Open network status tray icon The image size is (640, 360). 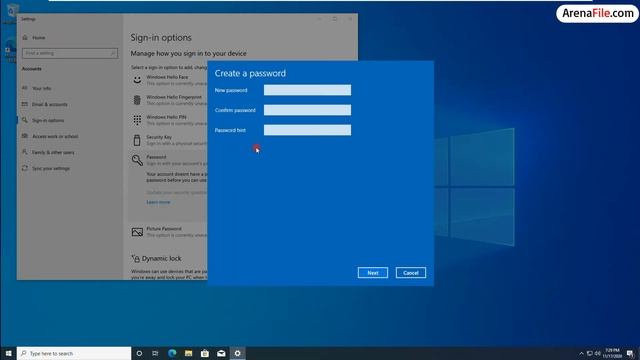[589, 353]
